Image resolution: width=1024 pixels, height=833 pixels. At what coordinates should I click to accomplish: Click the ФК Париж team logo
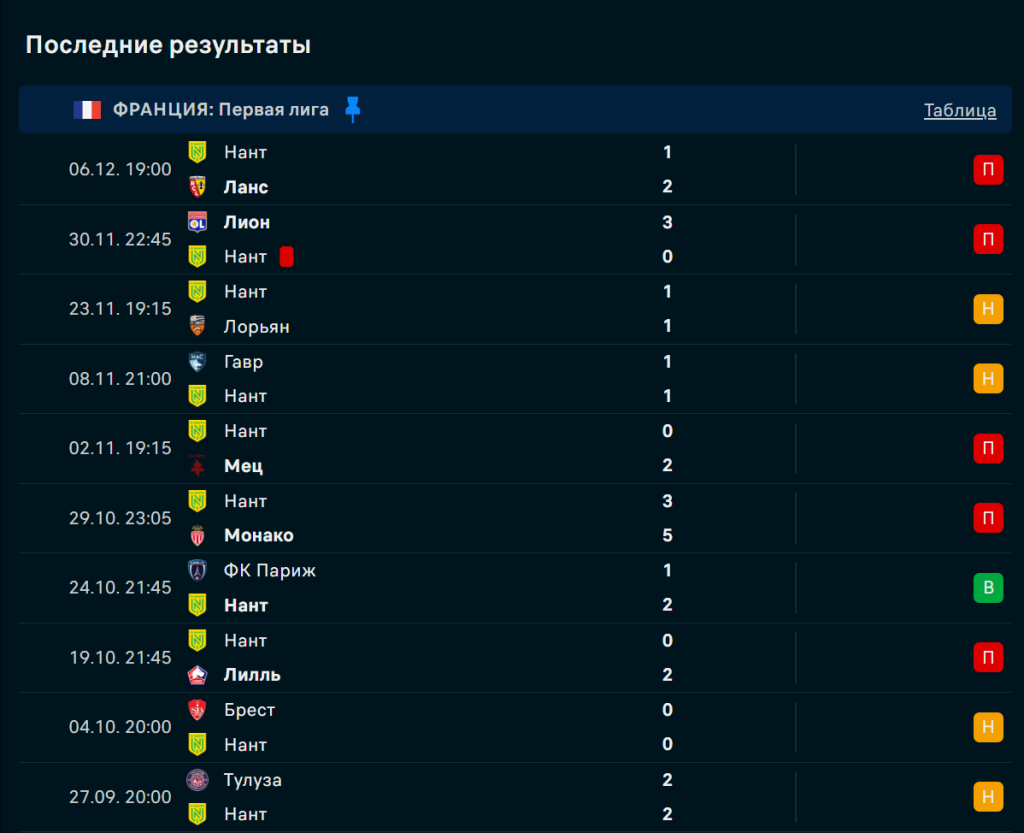click(x=197, y=570)
